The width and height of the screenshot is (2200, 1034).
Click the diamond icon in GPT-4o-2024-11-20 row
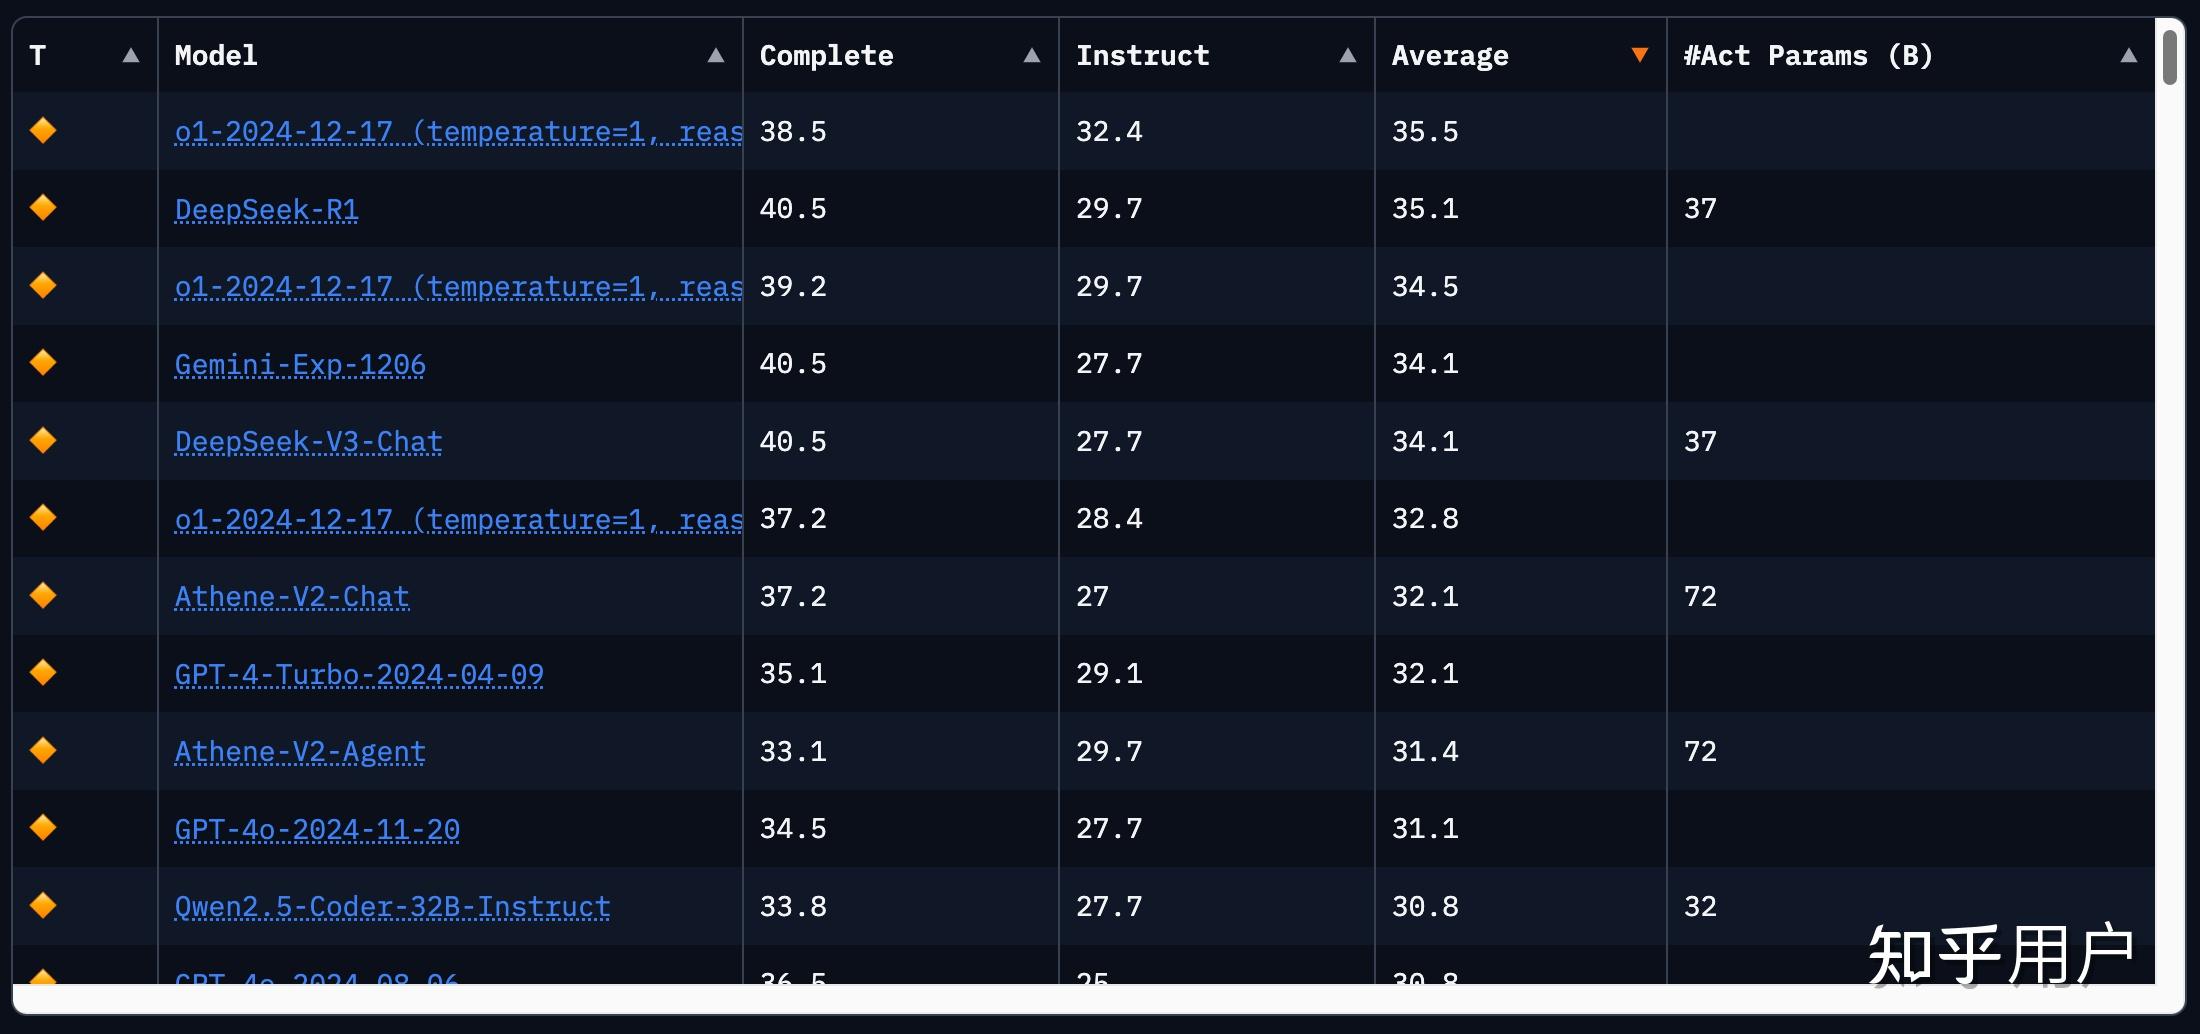point(43,828)
